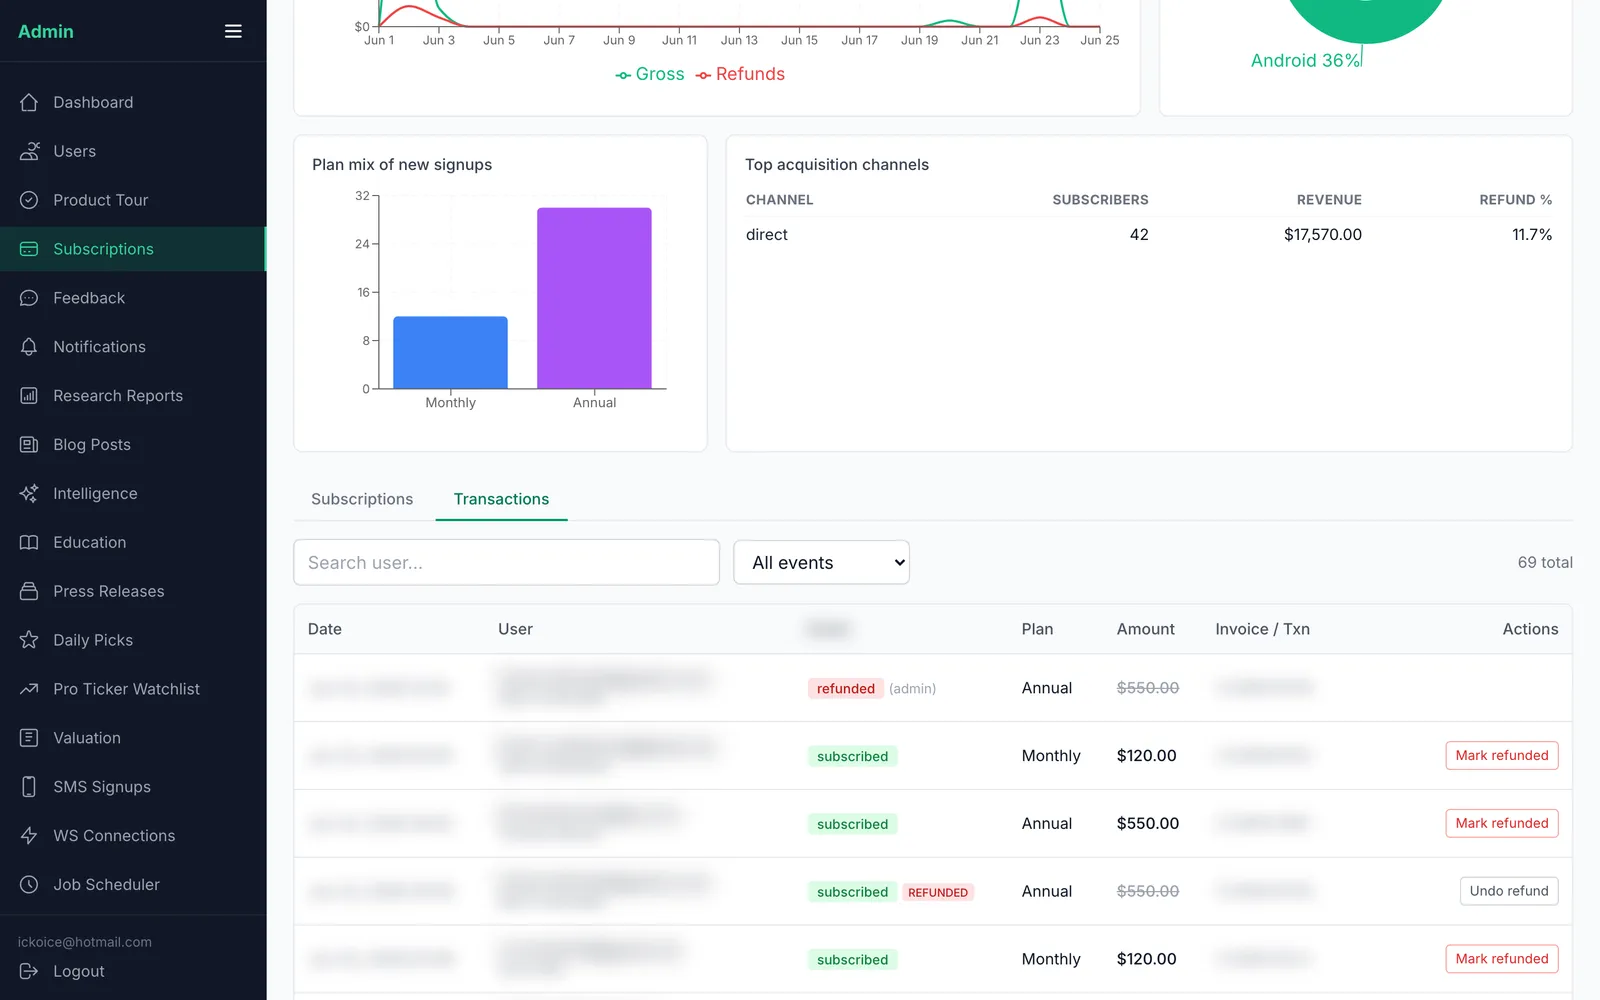Click the REFUND % column header

[x=1515, y=200]
